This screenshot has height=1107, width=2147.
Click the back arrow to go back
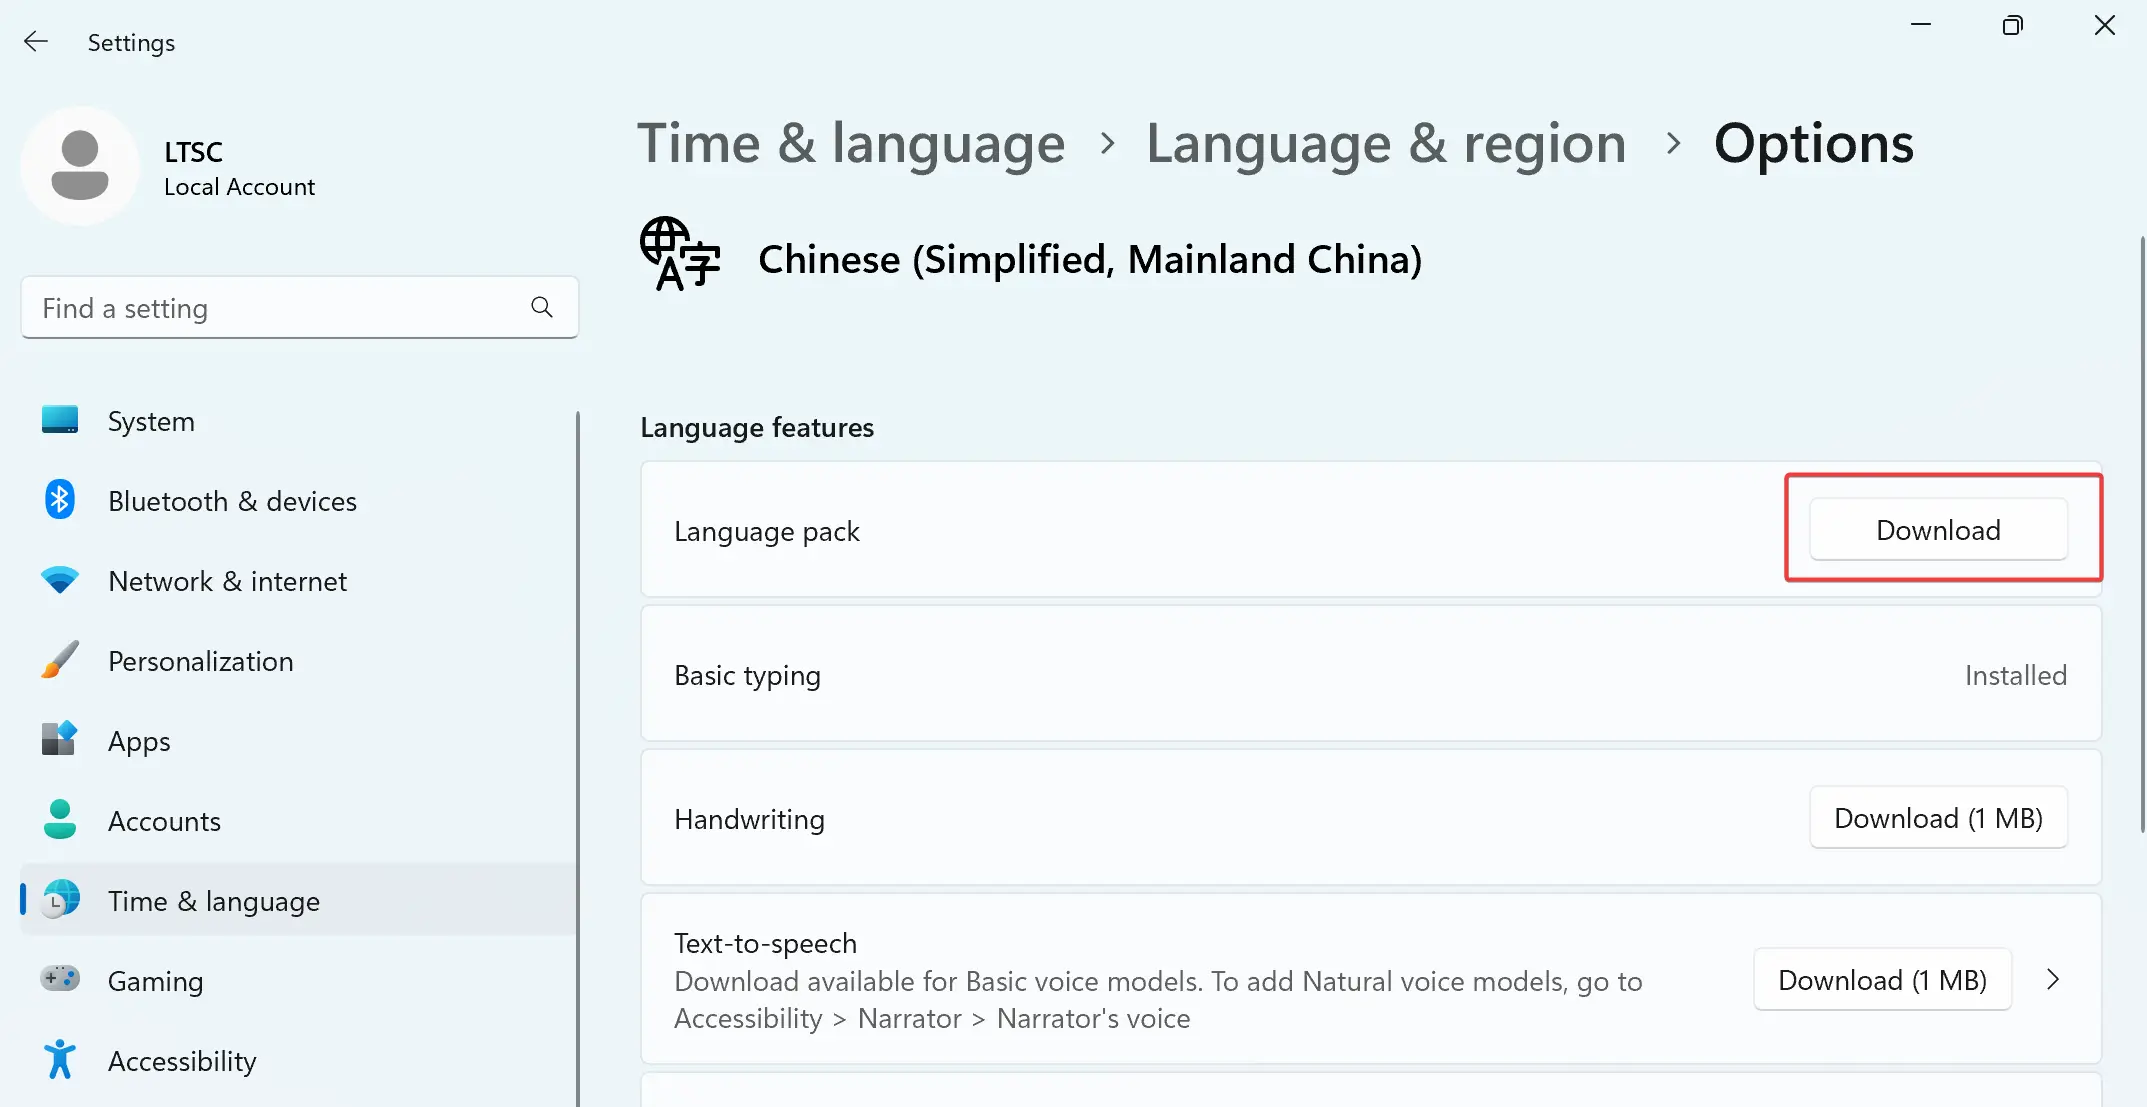pyautogui.click(x=36, y=41)
